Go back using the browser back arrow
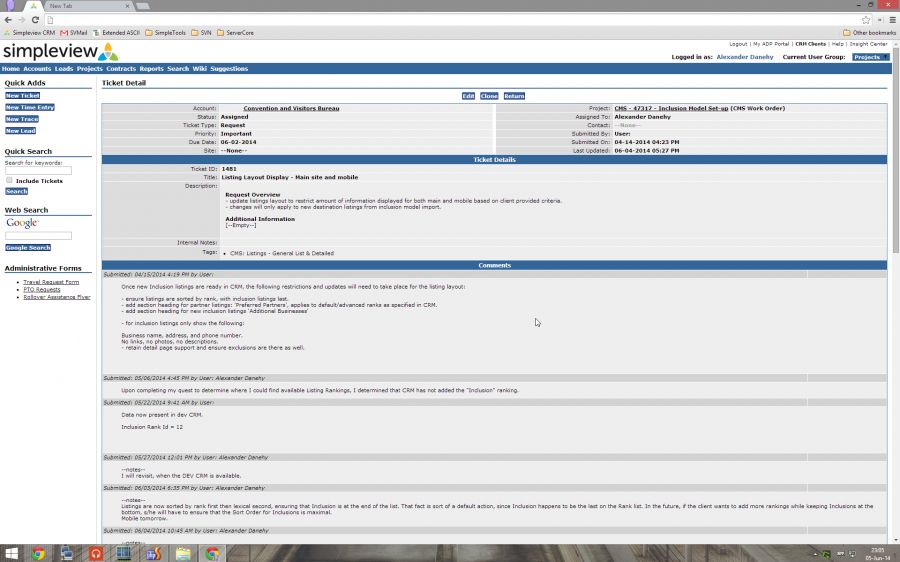 [8, 20]
